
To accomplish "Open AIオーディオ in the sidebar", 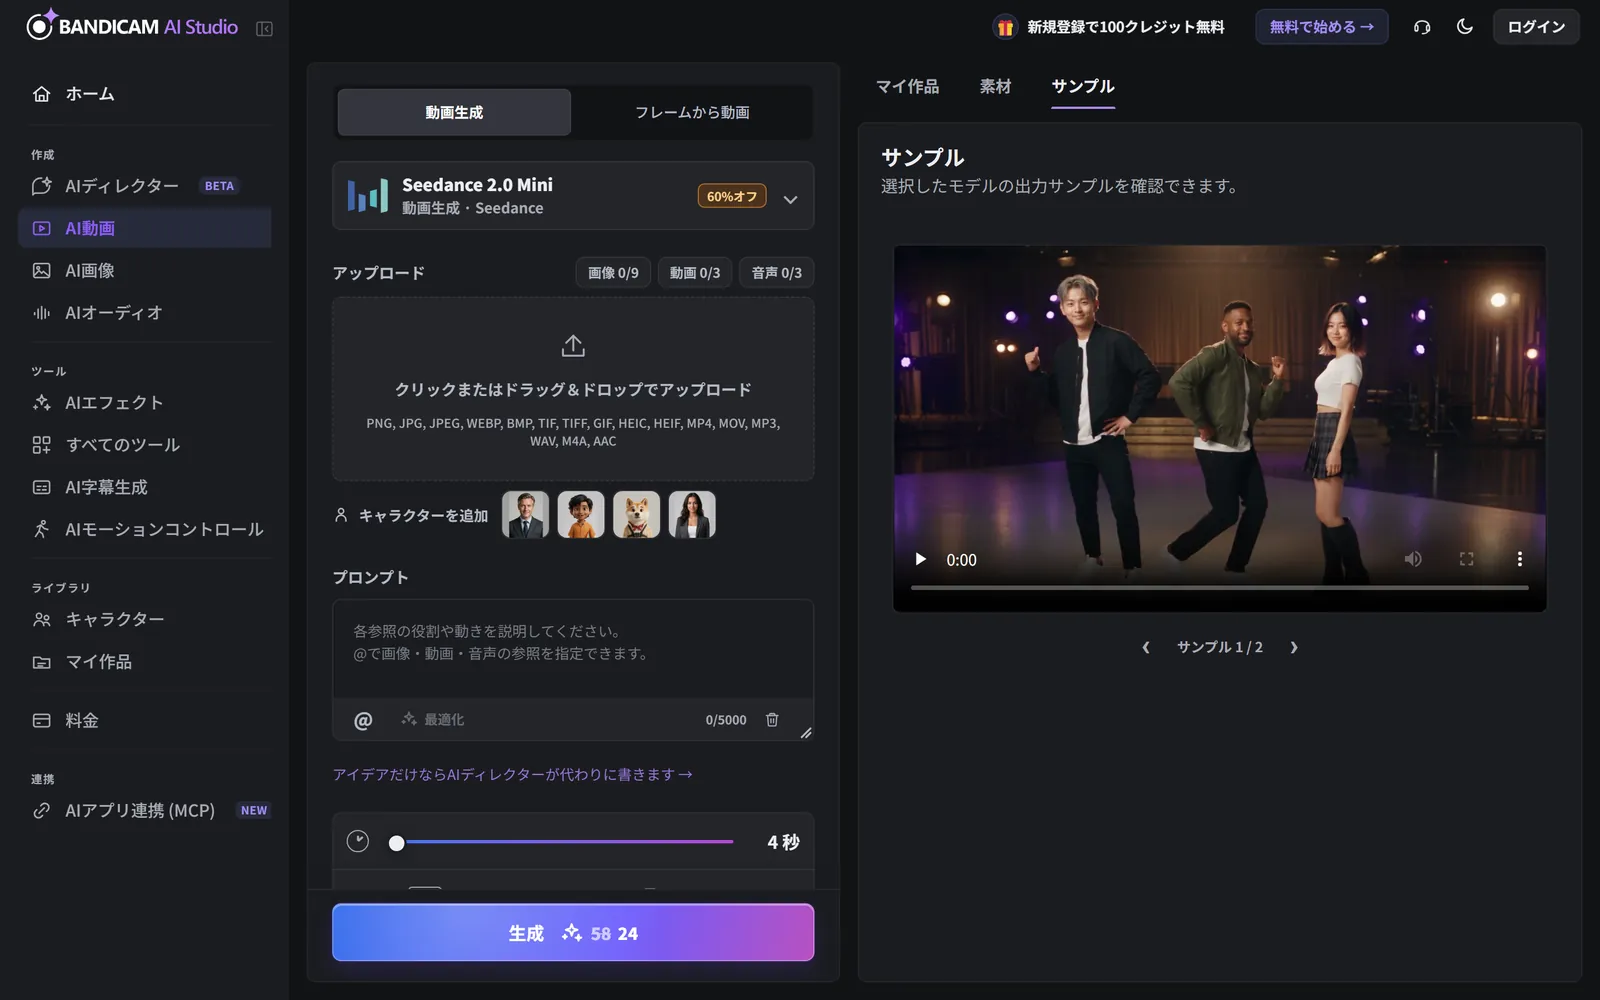I will 145,312.
